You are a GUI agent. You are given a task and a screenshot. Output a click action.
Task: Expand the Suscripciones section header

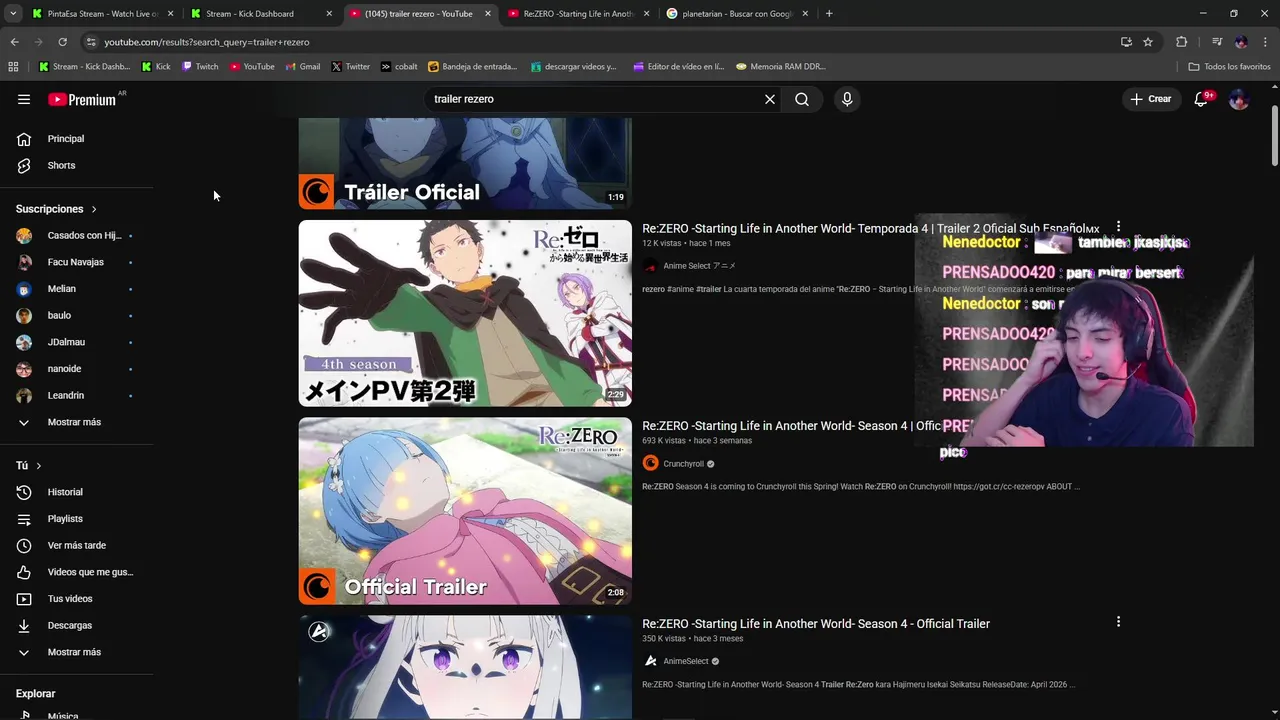[56, 209]
